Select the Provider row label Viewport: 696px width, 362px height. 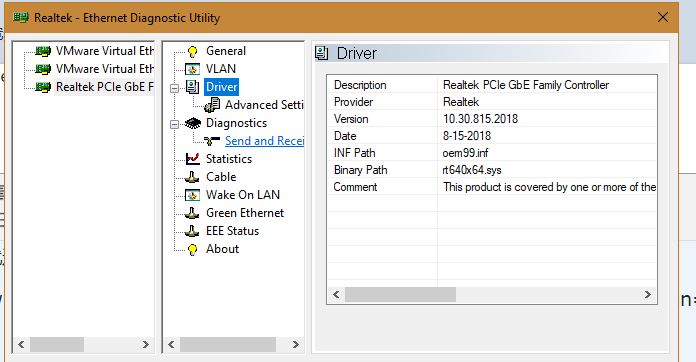pos(353,102)
